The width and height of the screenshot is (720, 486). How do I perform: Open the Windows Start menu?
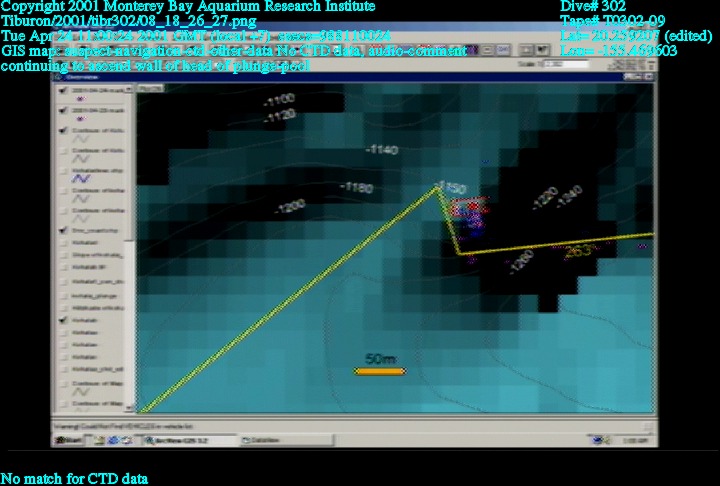coord(68,441)
